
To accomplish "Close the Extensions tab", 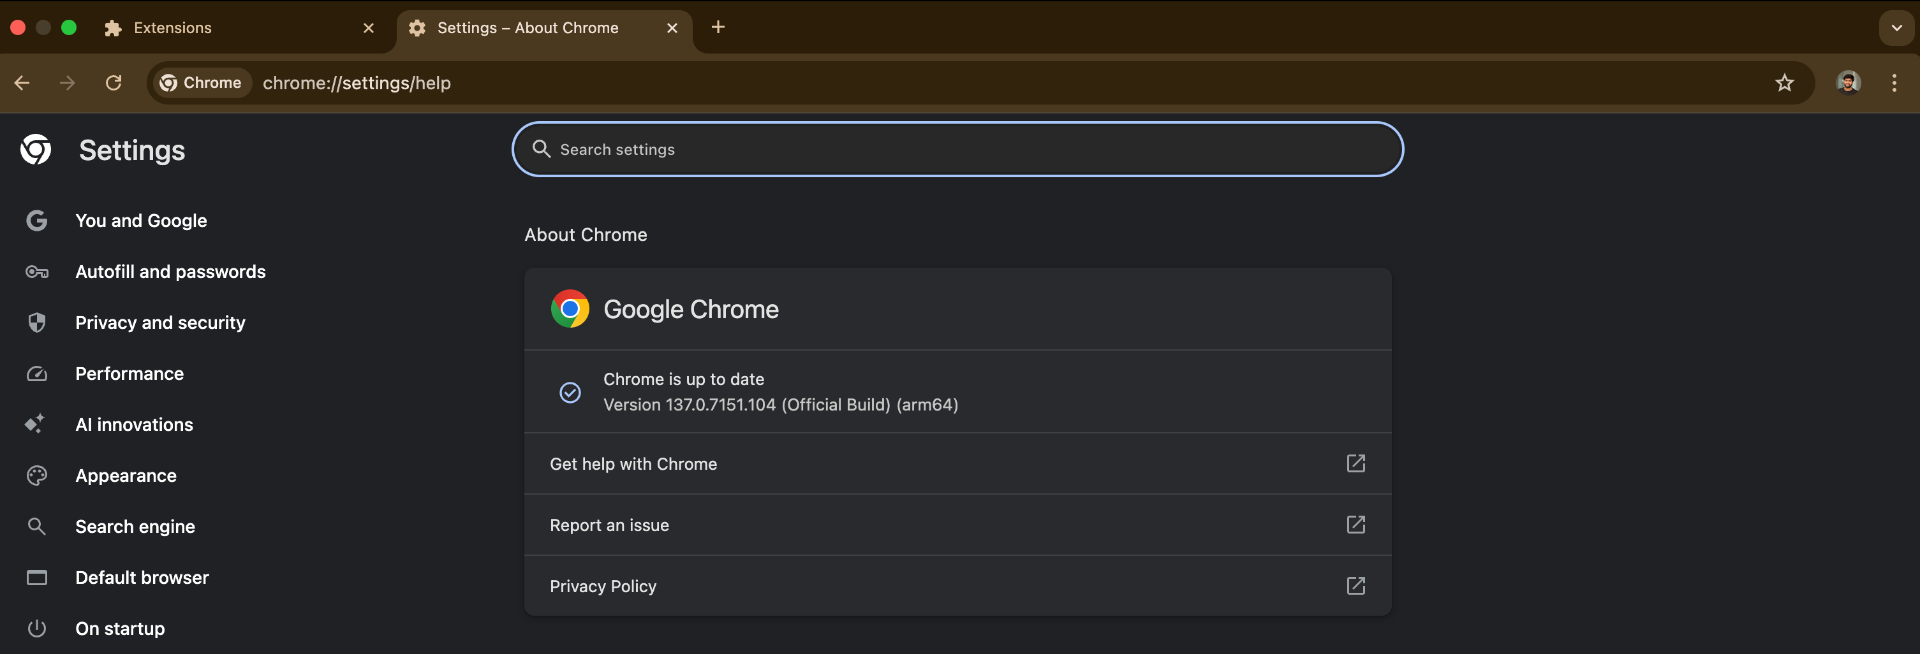I will tap(368, 28).
